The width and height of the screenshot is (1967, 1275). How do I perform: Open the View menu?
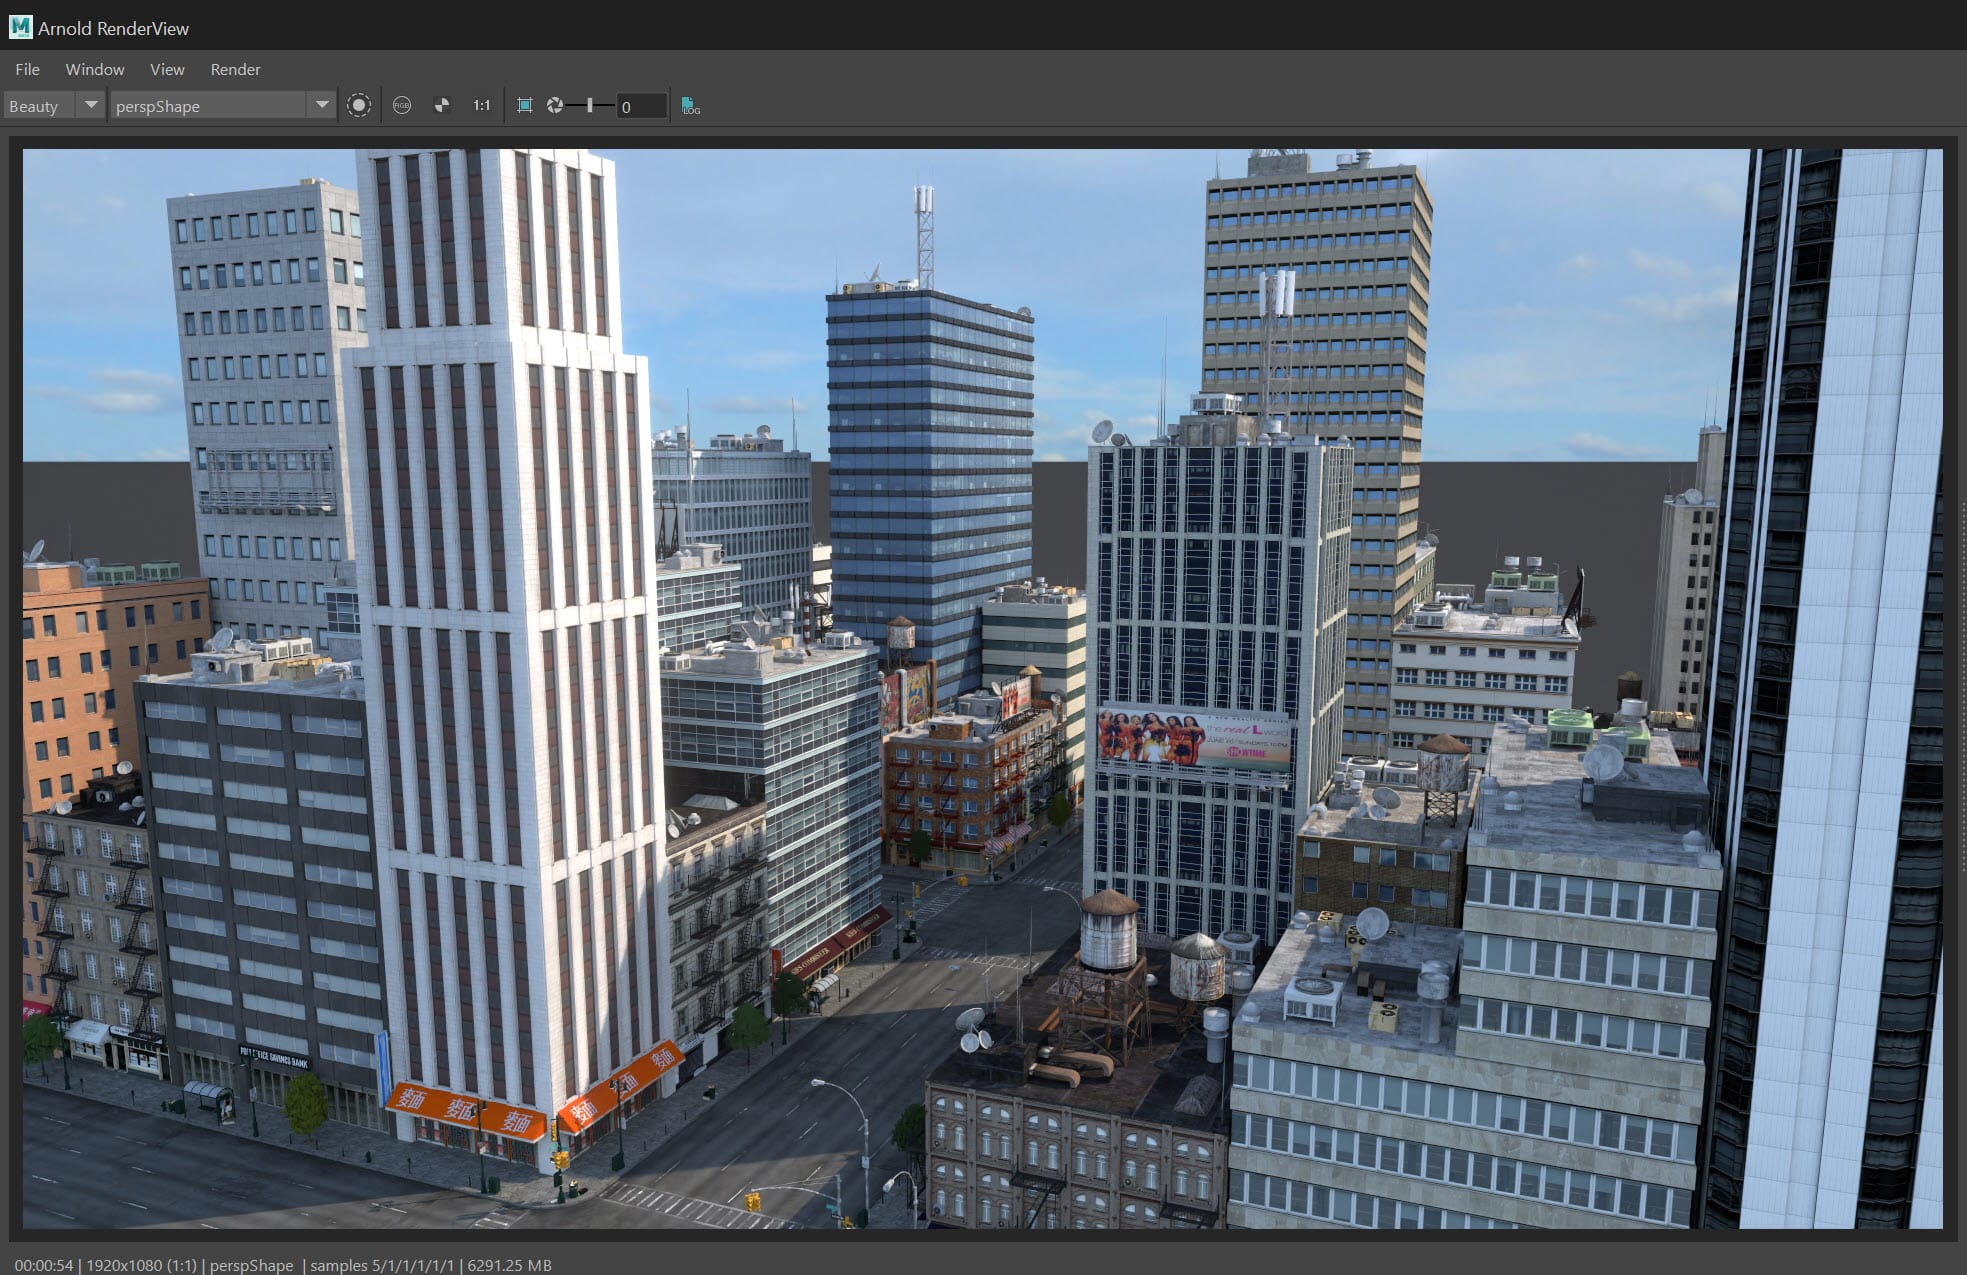pos(167,69)
